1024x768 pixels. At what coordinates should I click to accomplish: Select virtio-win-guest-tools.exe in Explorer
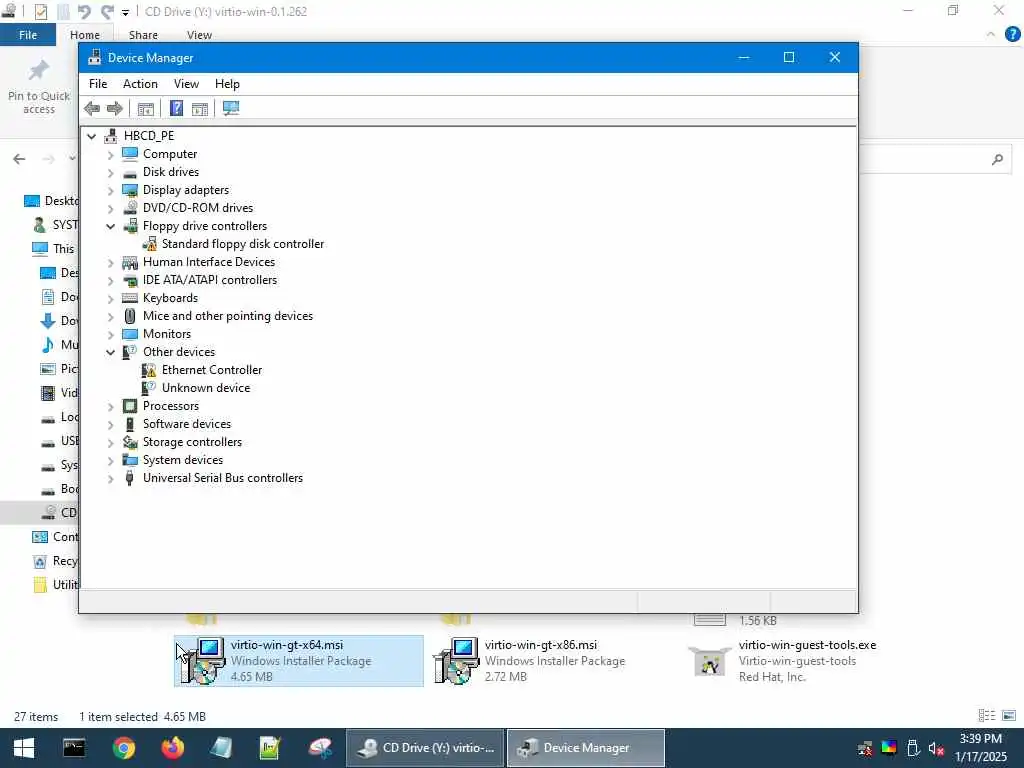(x=783, y=660)
